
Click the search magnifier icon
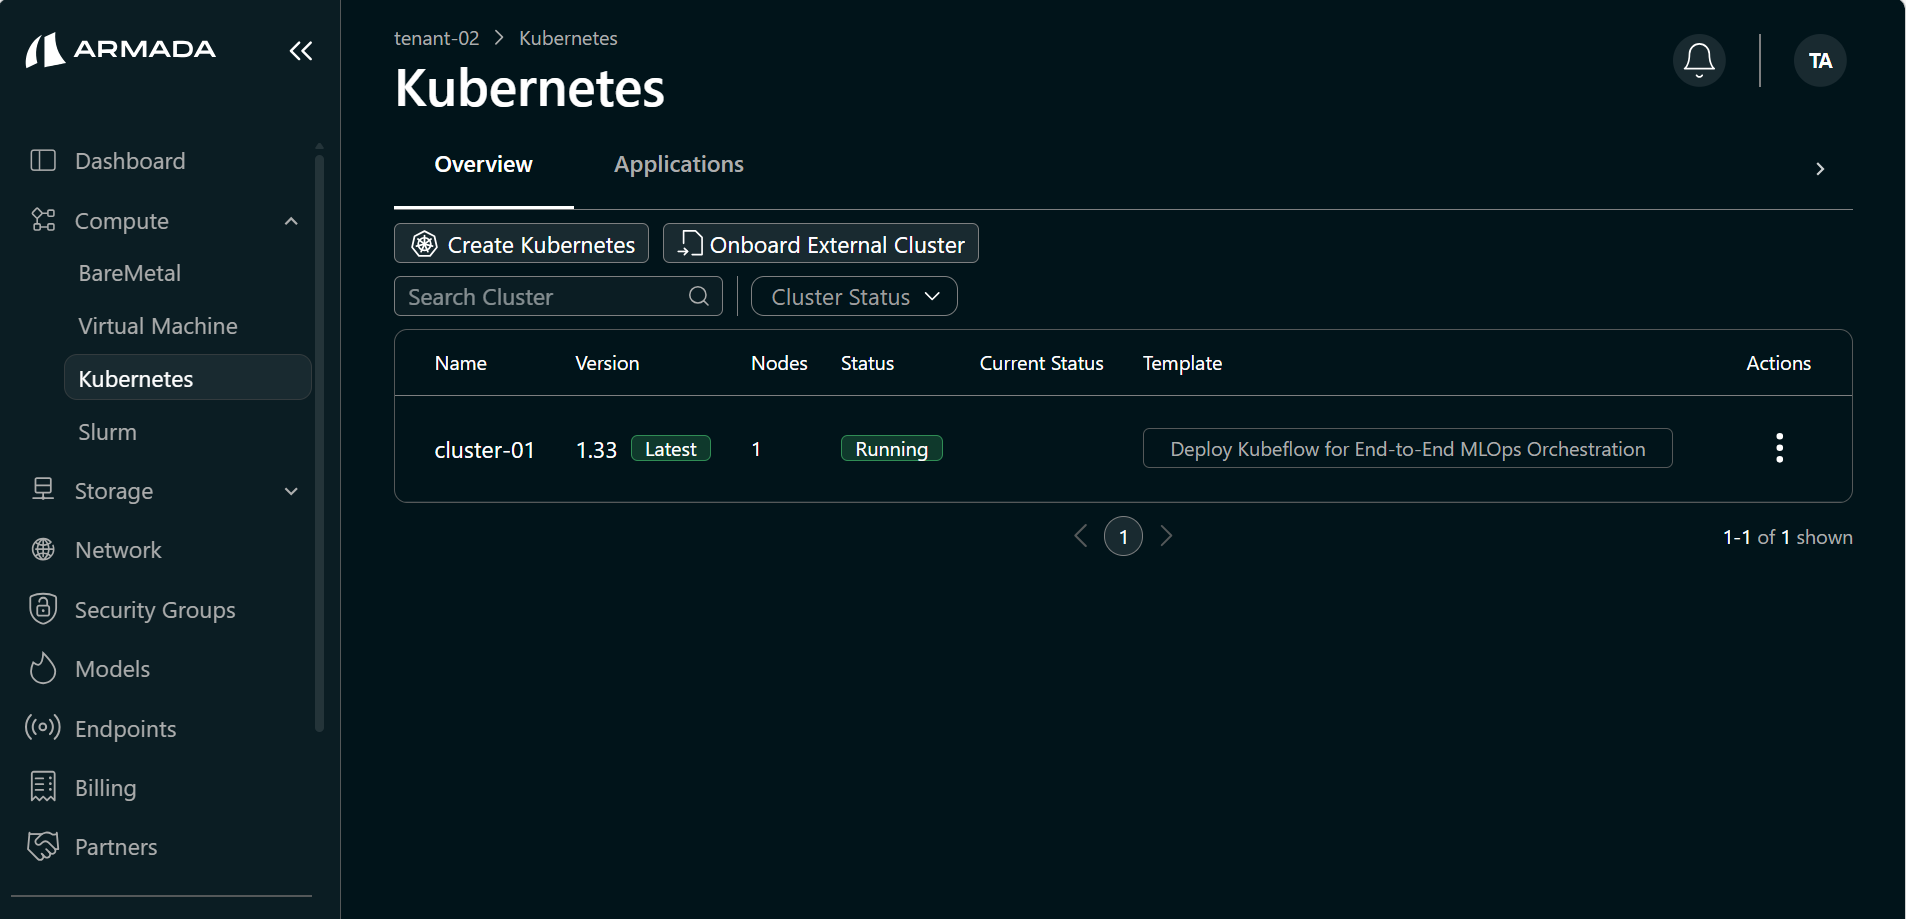(699, 296)
